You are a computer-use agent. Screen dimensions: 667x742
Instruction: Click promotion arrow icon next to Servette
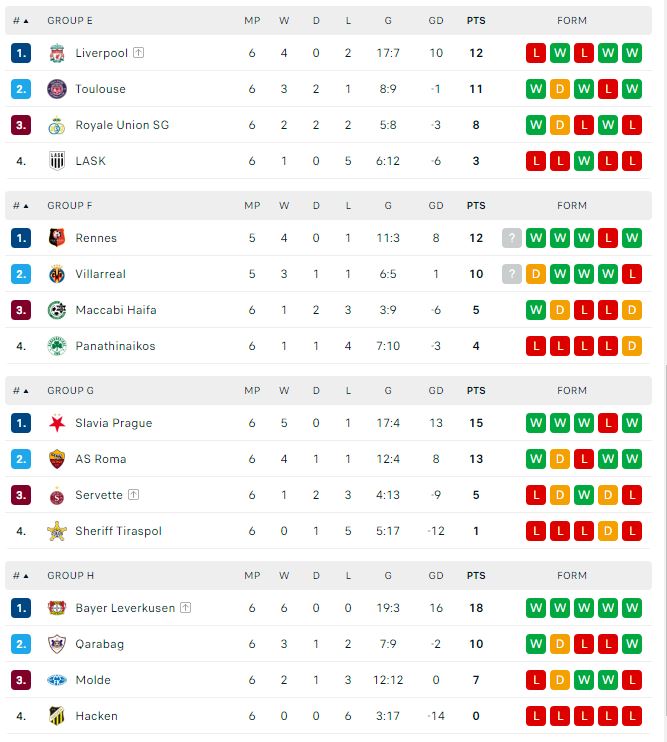[x=134, y=495]
